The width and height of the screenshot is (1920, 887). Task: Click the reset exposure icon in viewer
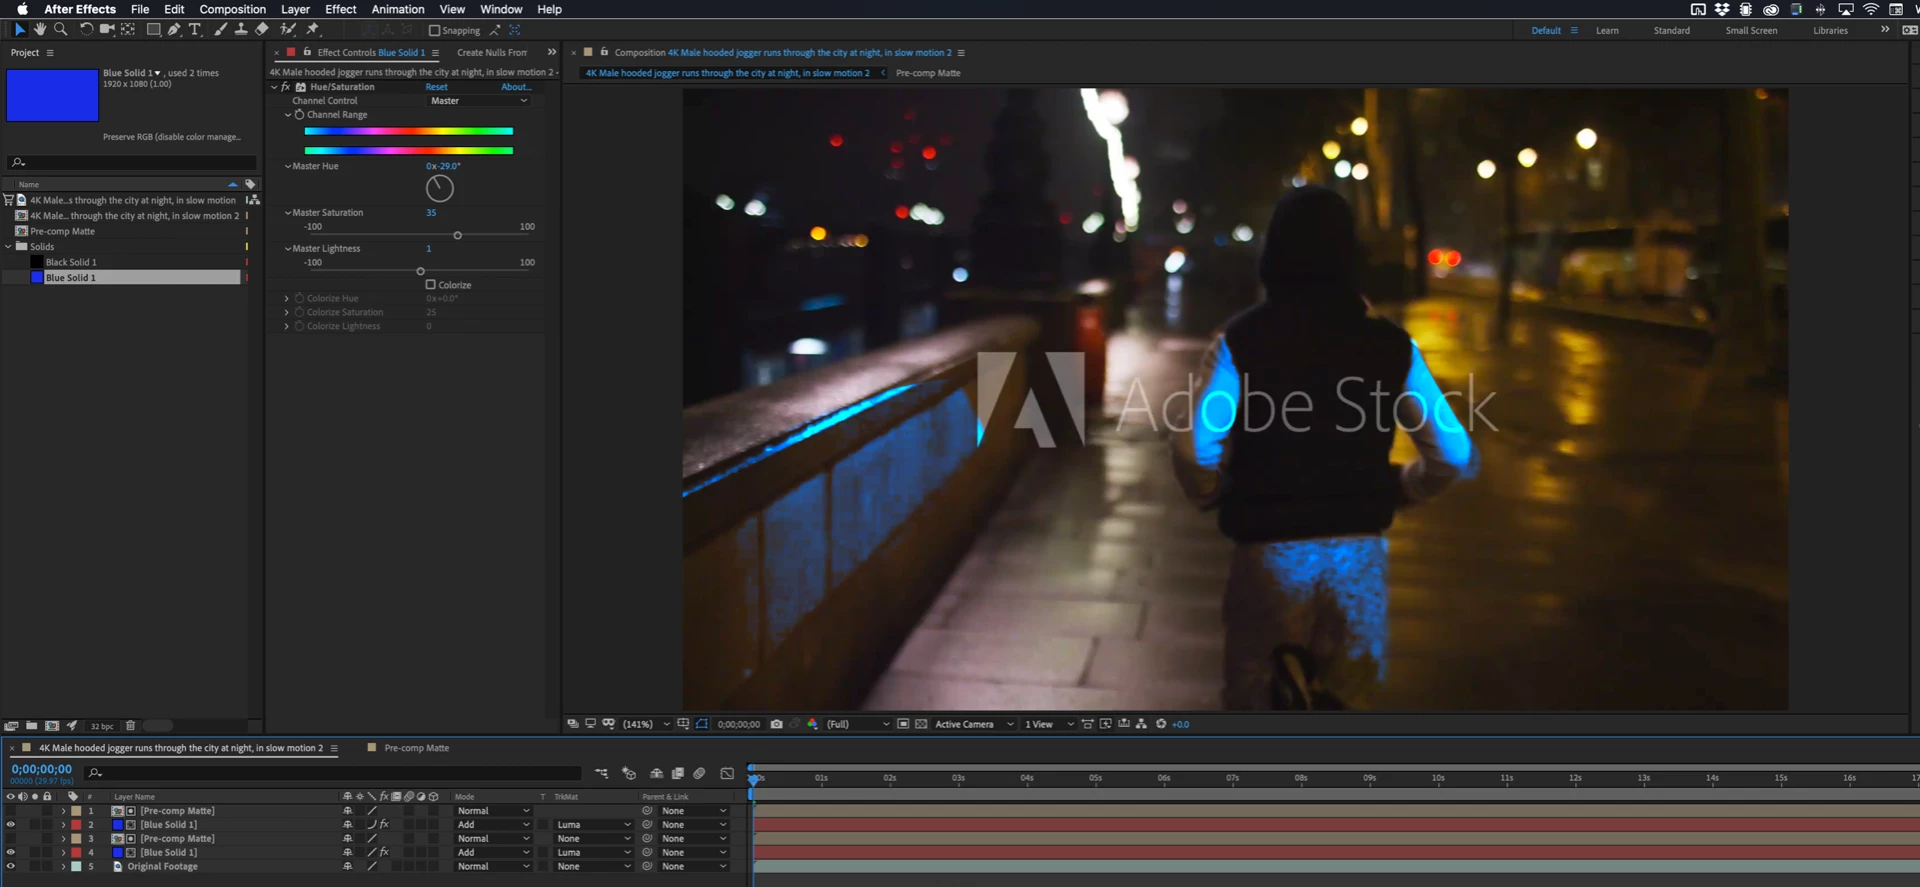coord(1161,724)
